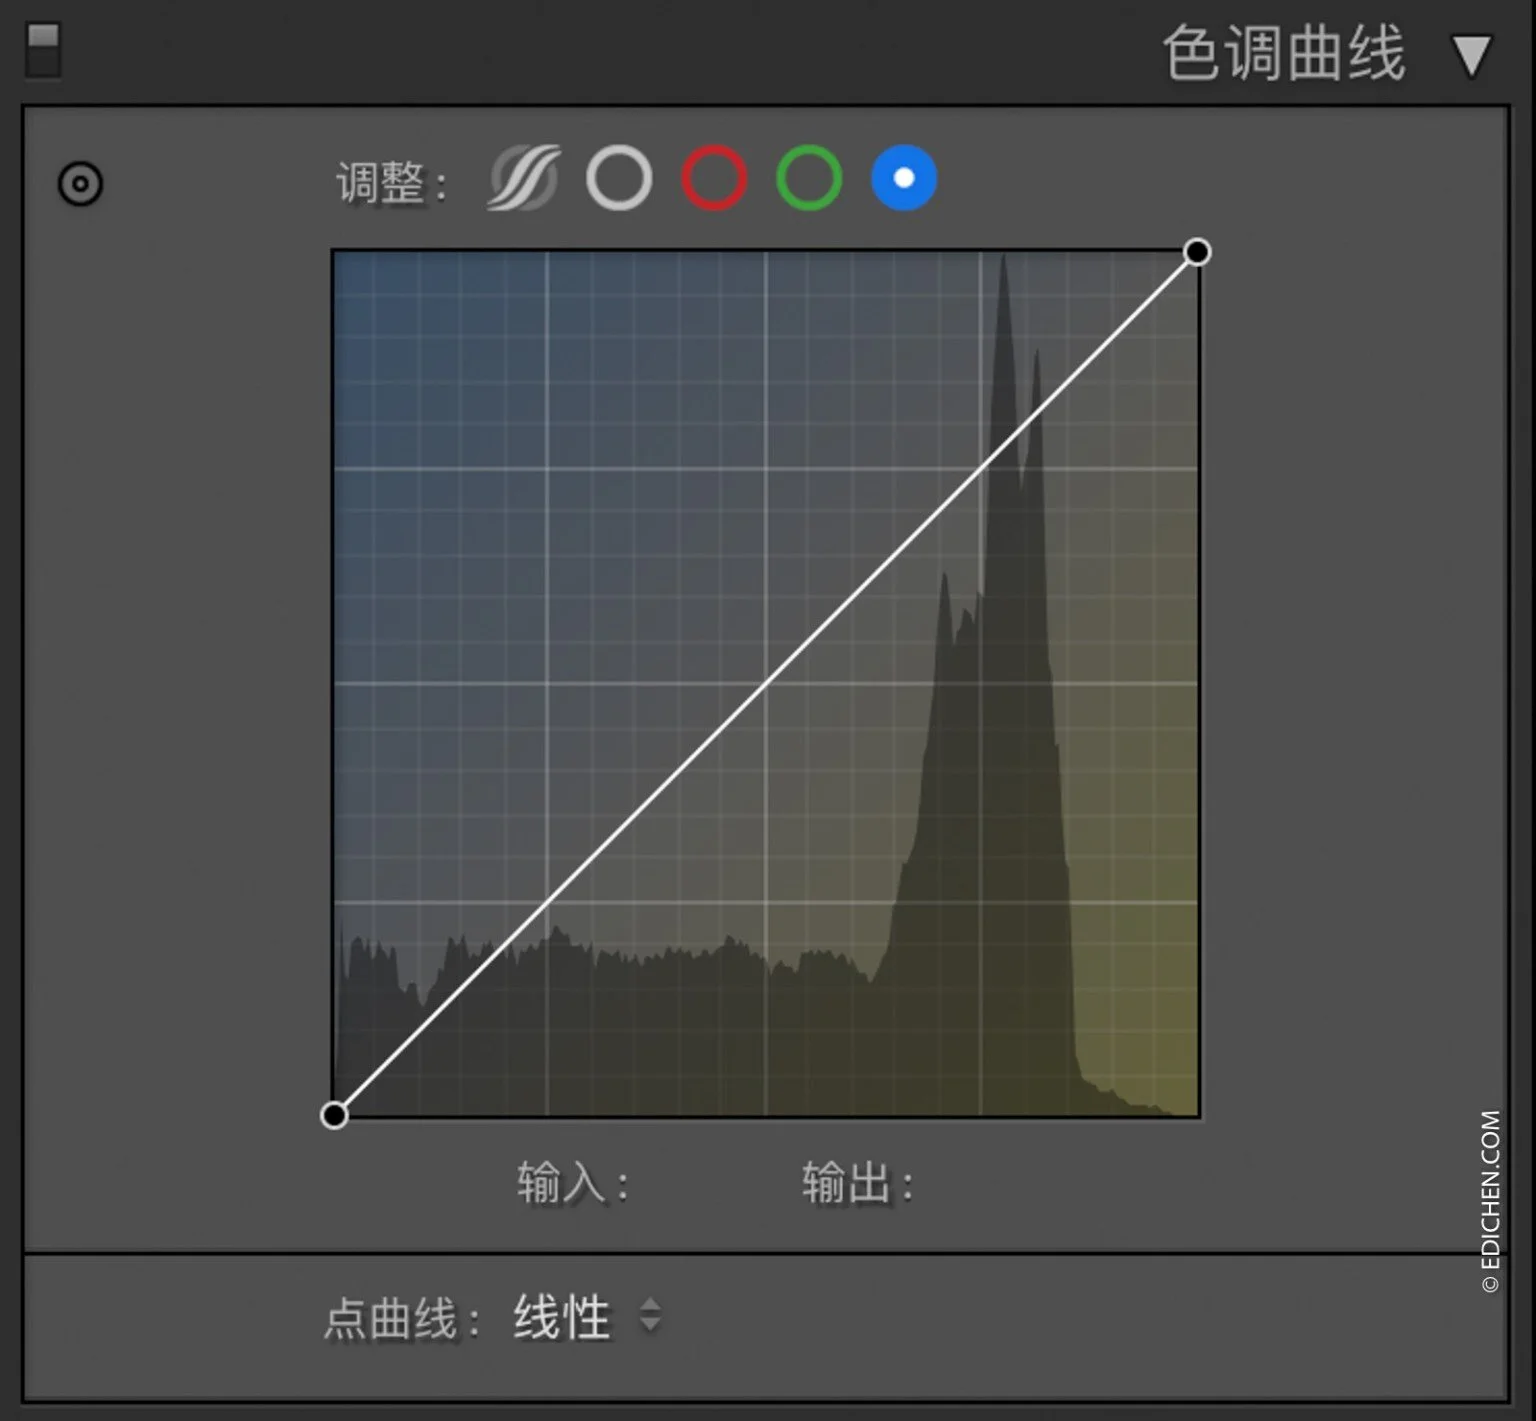Click the 输入 input field label
The height and width of the screenshot is (1421, 1536).
point(570,1183)
